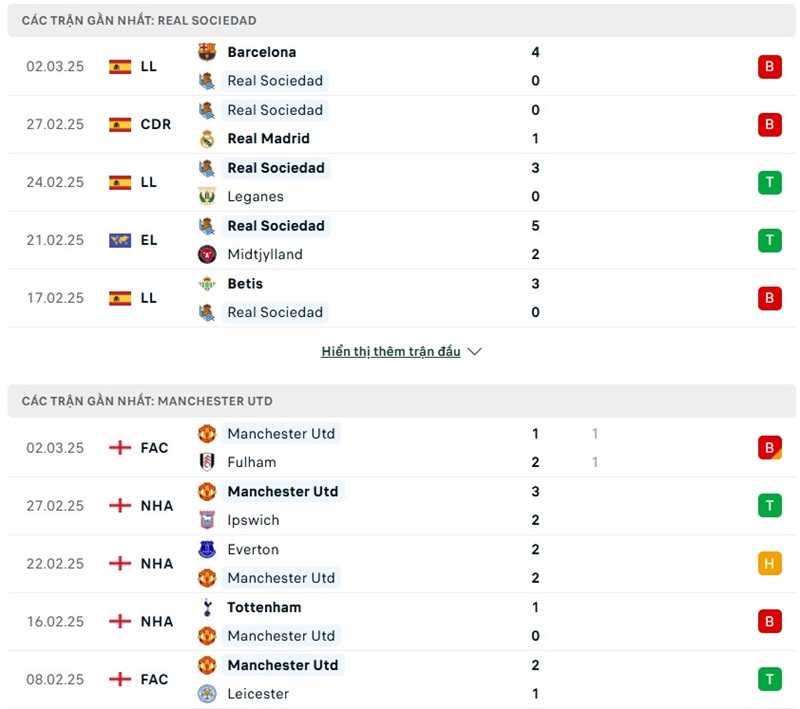800x709 pixels.
Task: Expand more matches with the chevron arrow
Action: 475,352
